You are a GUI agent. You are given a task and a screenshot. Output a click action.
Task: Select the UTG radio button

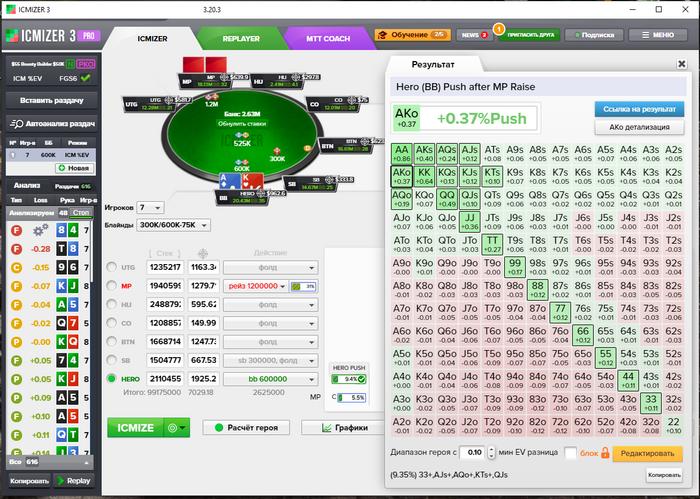111,267
